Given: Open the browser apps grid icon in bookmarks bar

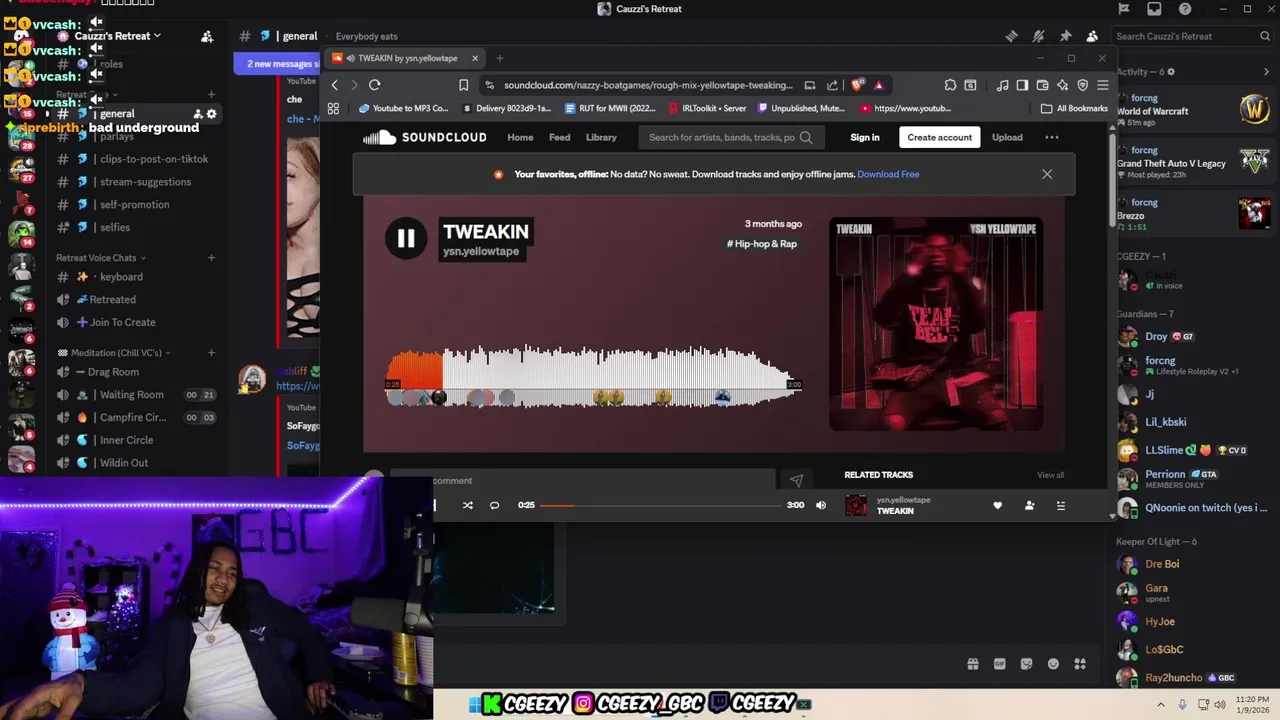Looking at the screenshot, I should [333, 108].
